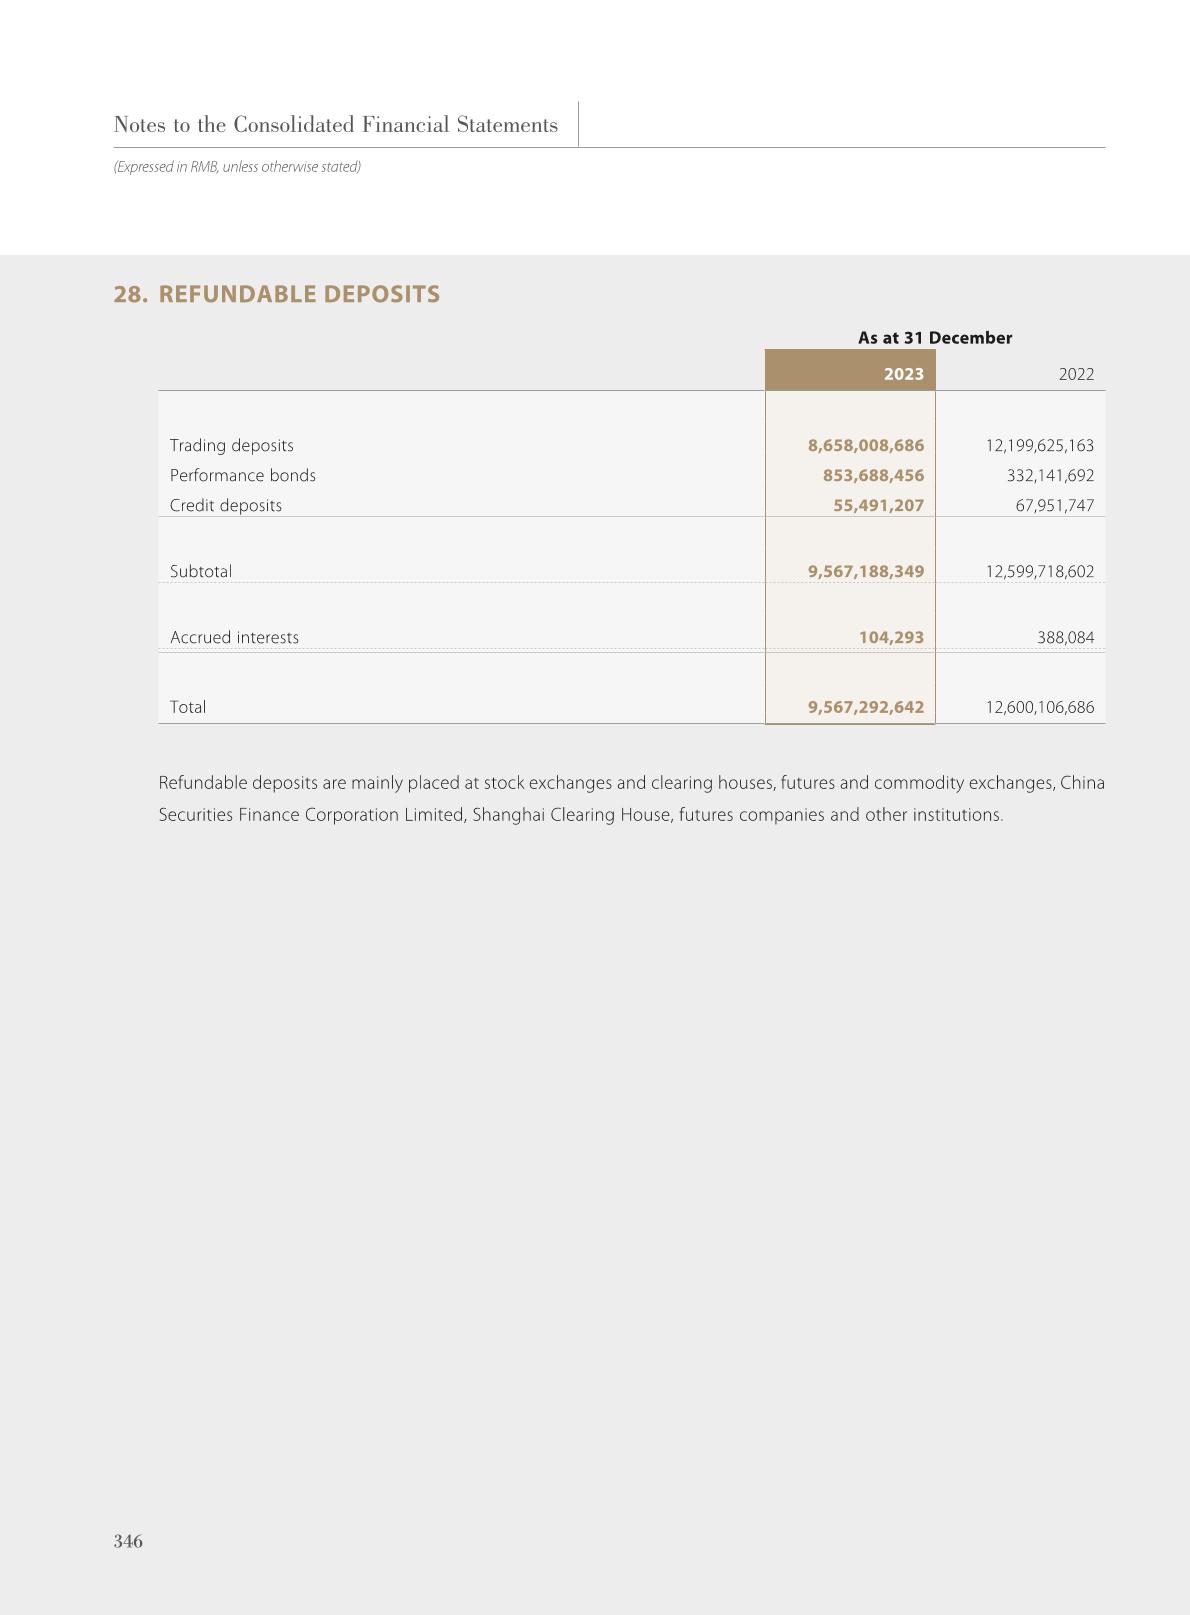This screenshot has width=1190, height=1615.
Task: Select the 2022 trading deposits value 12,199,625,163
Action: (1039, 445)
